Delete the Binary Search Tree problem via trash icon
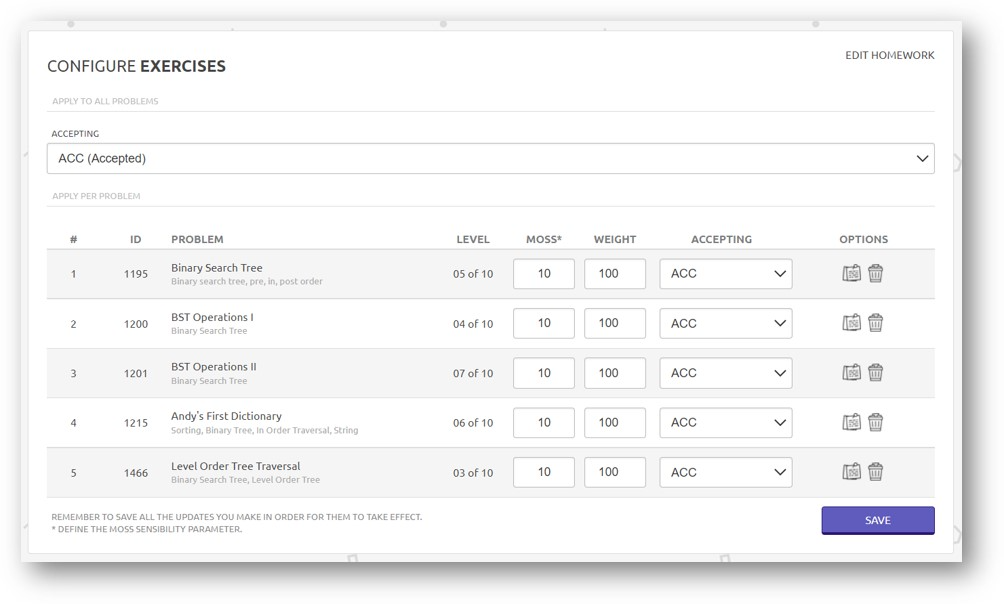Image resolution: width=1004 pixels, height=604 pixels. (875, 273)
